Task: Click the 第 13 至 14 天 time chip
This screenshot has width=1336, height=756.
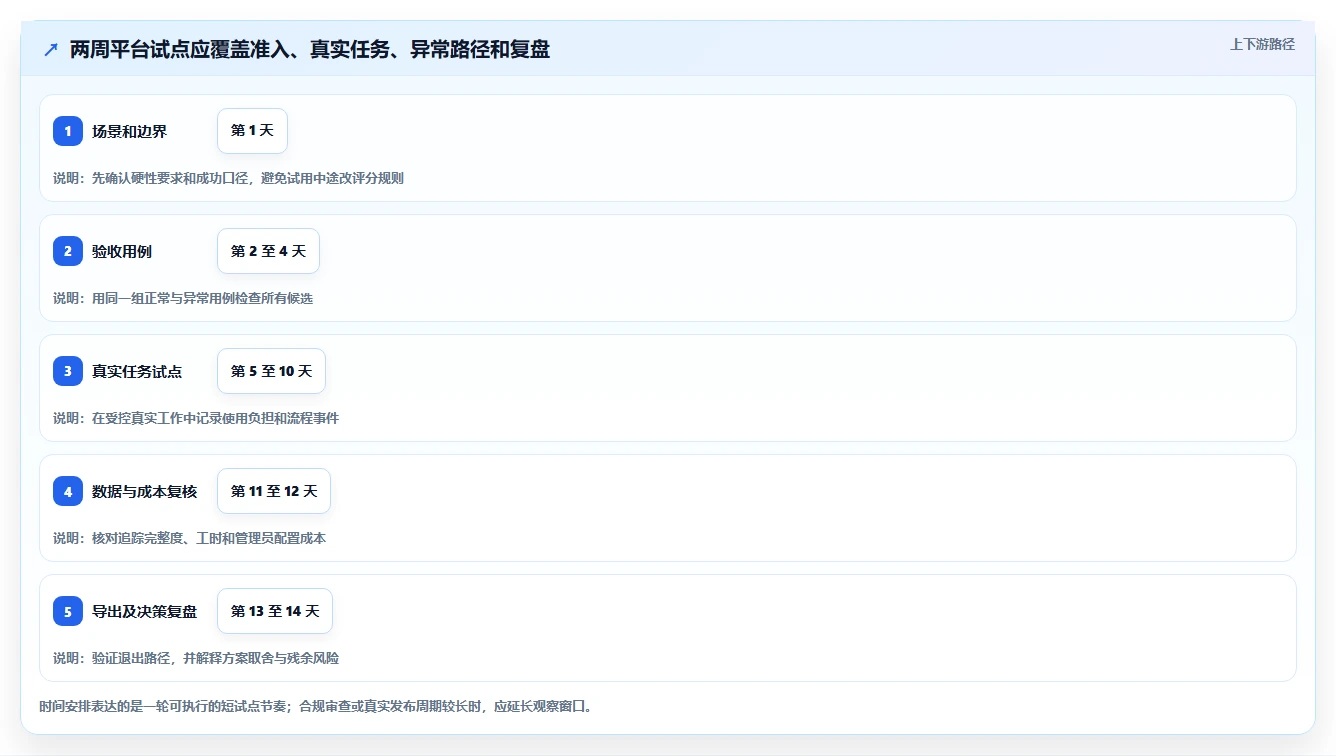Action: (x=275, y=611)
